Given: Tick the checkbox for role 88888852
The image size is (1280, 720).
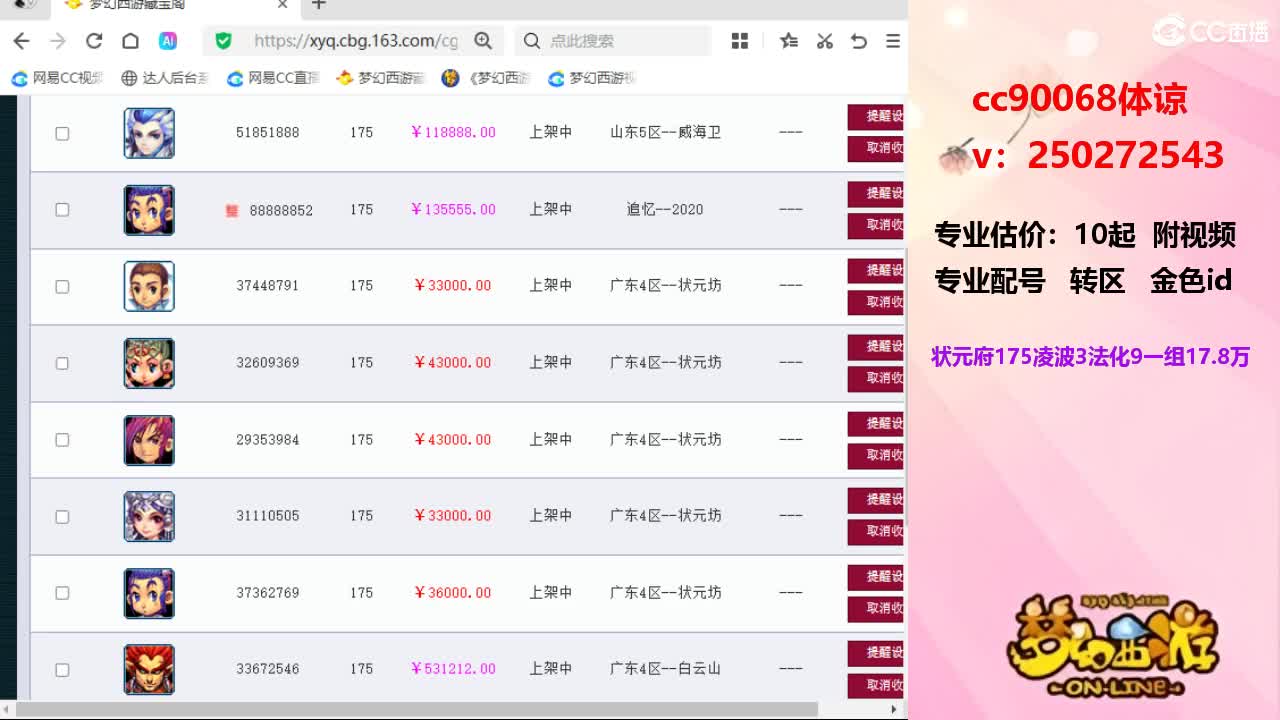Looking at the screenshot, I should (x=62, y=210).
